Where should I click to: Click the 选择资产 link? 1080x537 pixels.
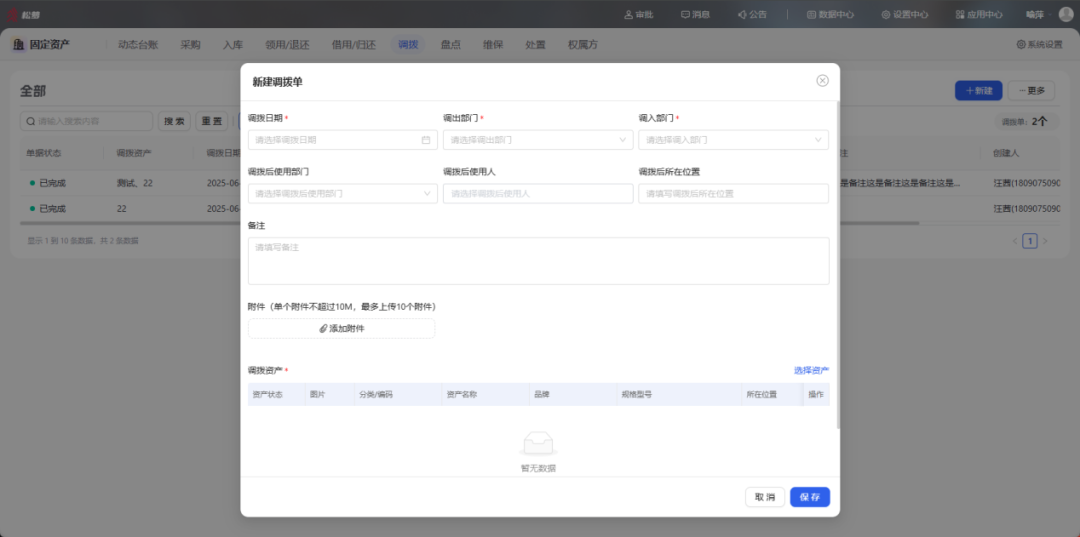click(x=811, y=370)
